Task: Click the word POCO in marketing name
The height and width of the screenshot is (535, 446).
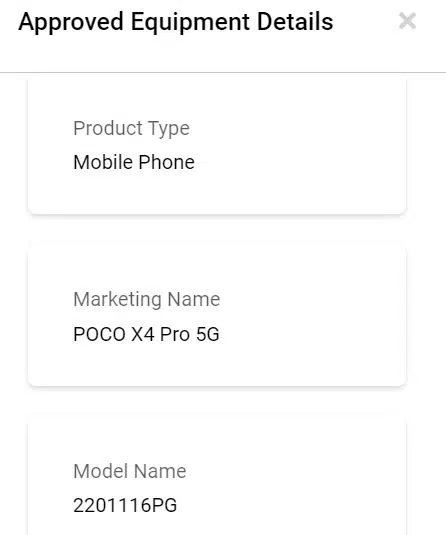Action: [x=99, y=334]
